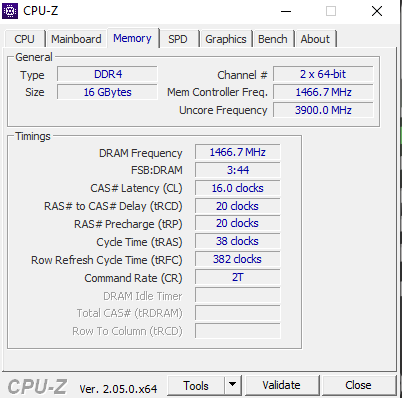The image size is (402, 398).
Task: Open the Bench tab
Action: 273,39
